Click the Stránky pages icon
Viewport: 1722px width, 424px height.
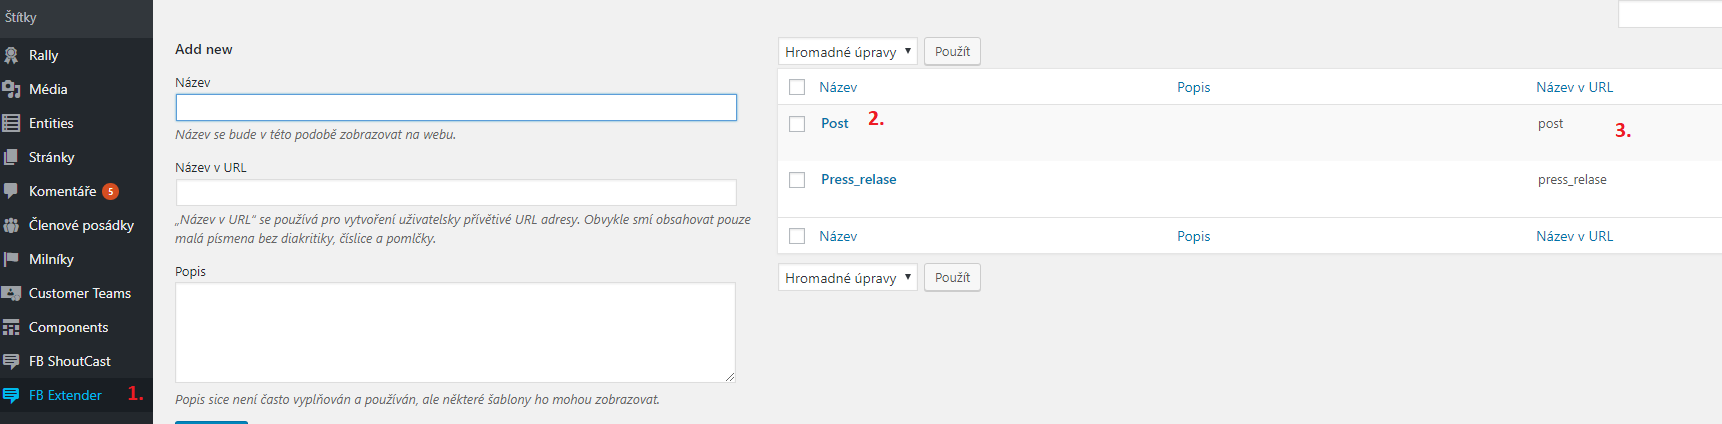tap(11, 158)
